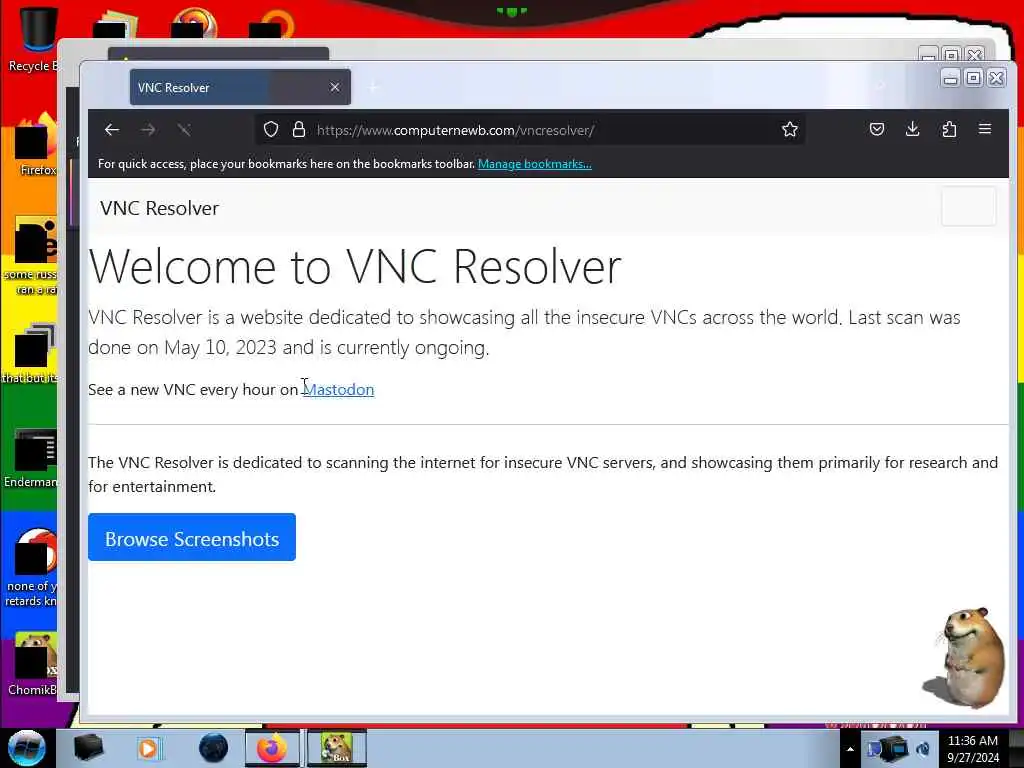Open the tracking protection shield icon

click(x=271, y=129)
